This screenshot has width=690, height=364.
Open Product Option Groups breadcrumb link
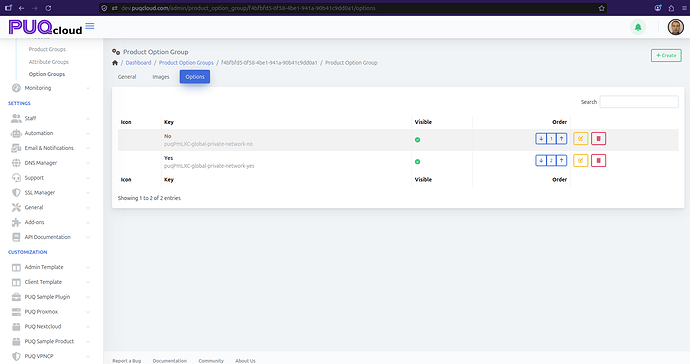pyautogui.click(x=186, y=63)
